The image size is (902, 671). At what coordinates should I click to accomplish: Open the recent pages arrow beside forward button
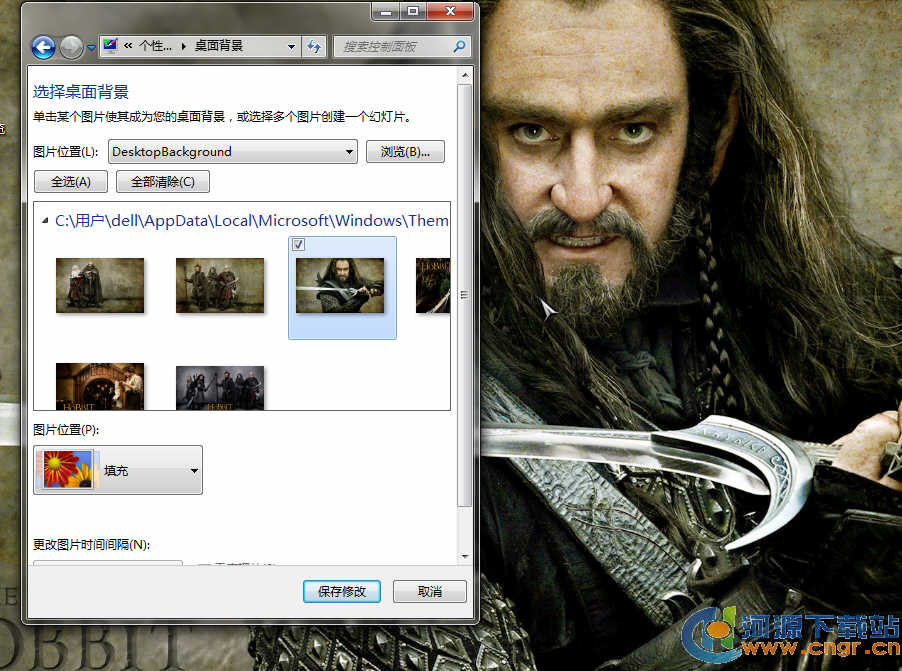[91, 48]
